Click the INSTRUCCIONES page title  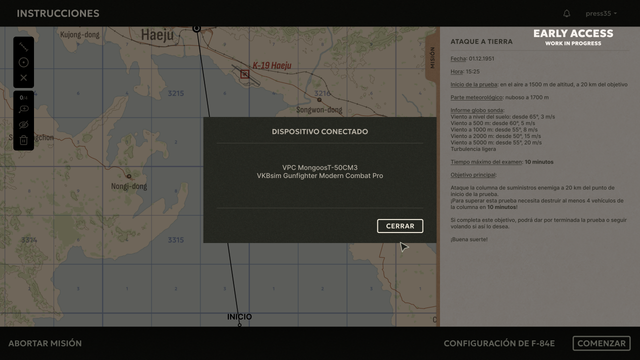pos(58,13)
